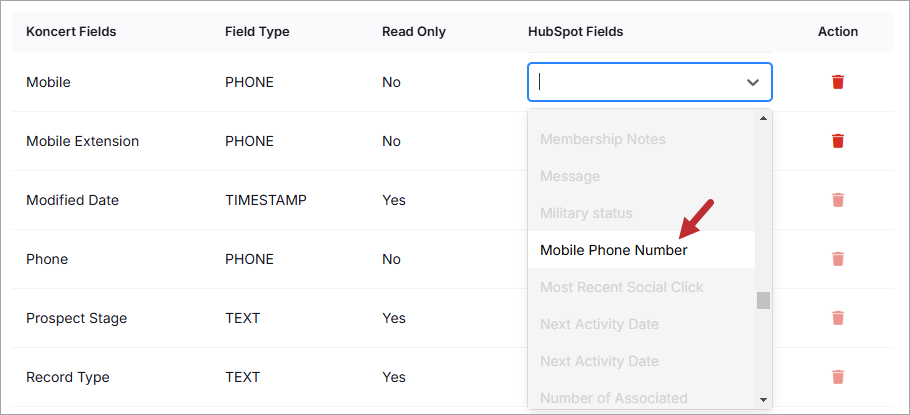Delete the Mobile field mapping row
910x415 pixels.
[x=837, y=82]
